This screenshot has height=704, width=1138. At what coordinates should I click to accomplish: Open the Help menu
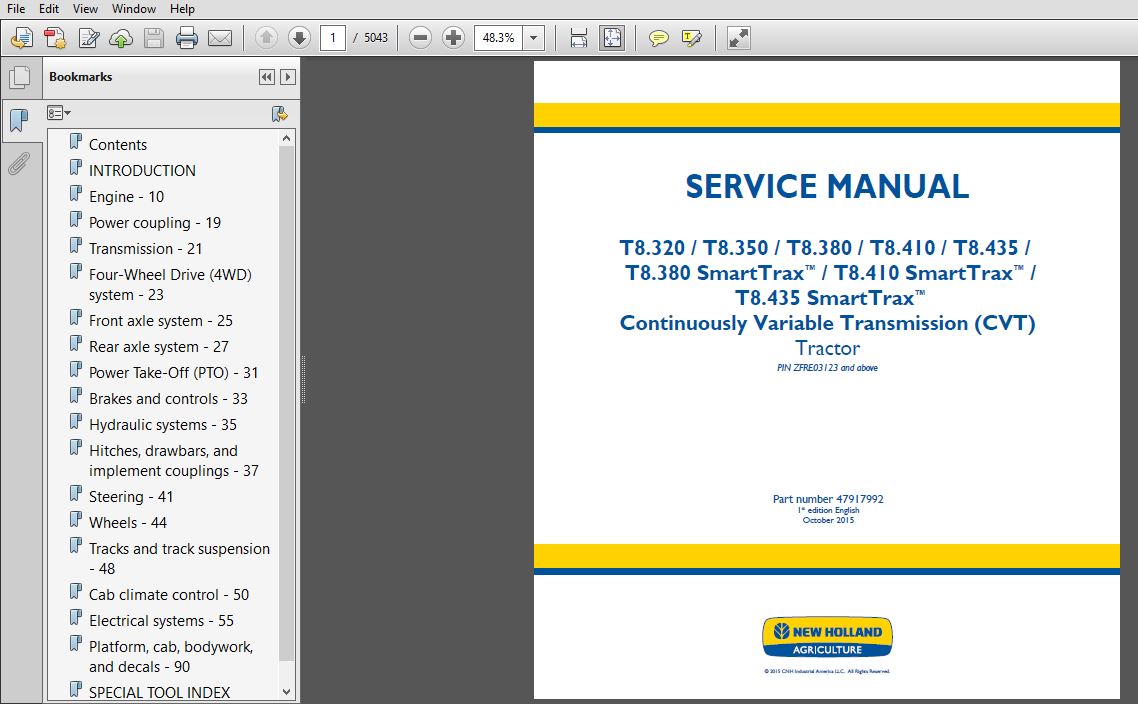182,9
